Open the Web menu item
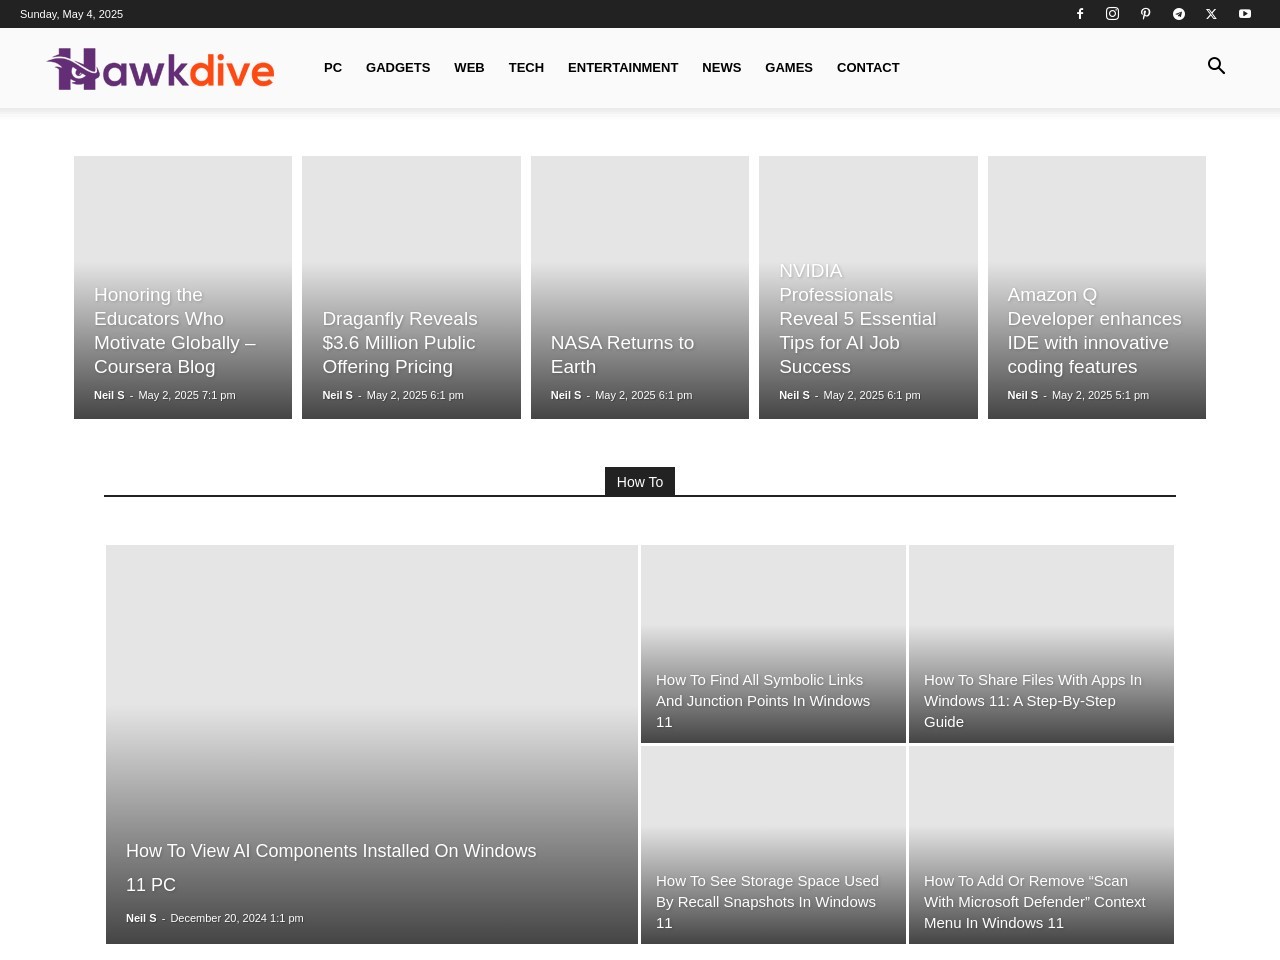1280x960 pixels. pos(469,67)
